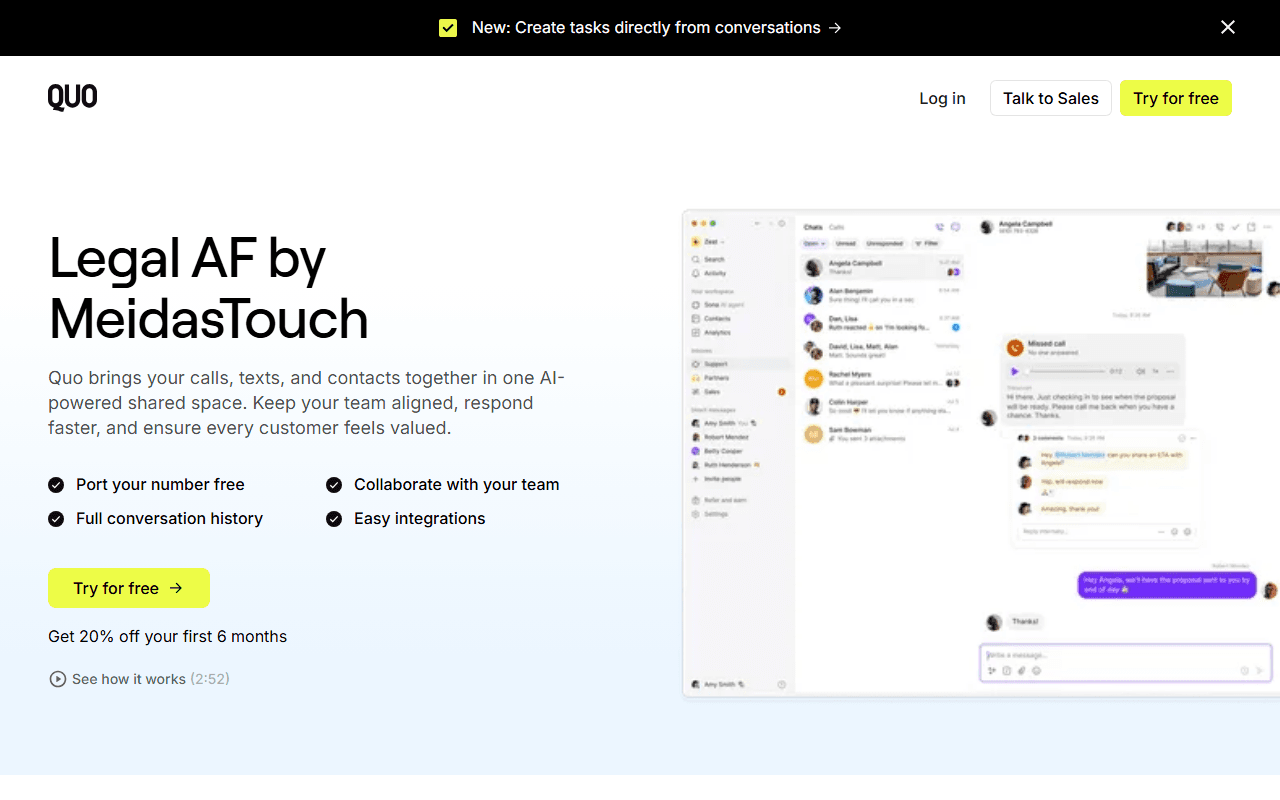
Task: Click the Search magnifier icon in the preview sidebar
Action: [x=696, y=259]
